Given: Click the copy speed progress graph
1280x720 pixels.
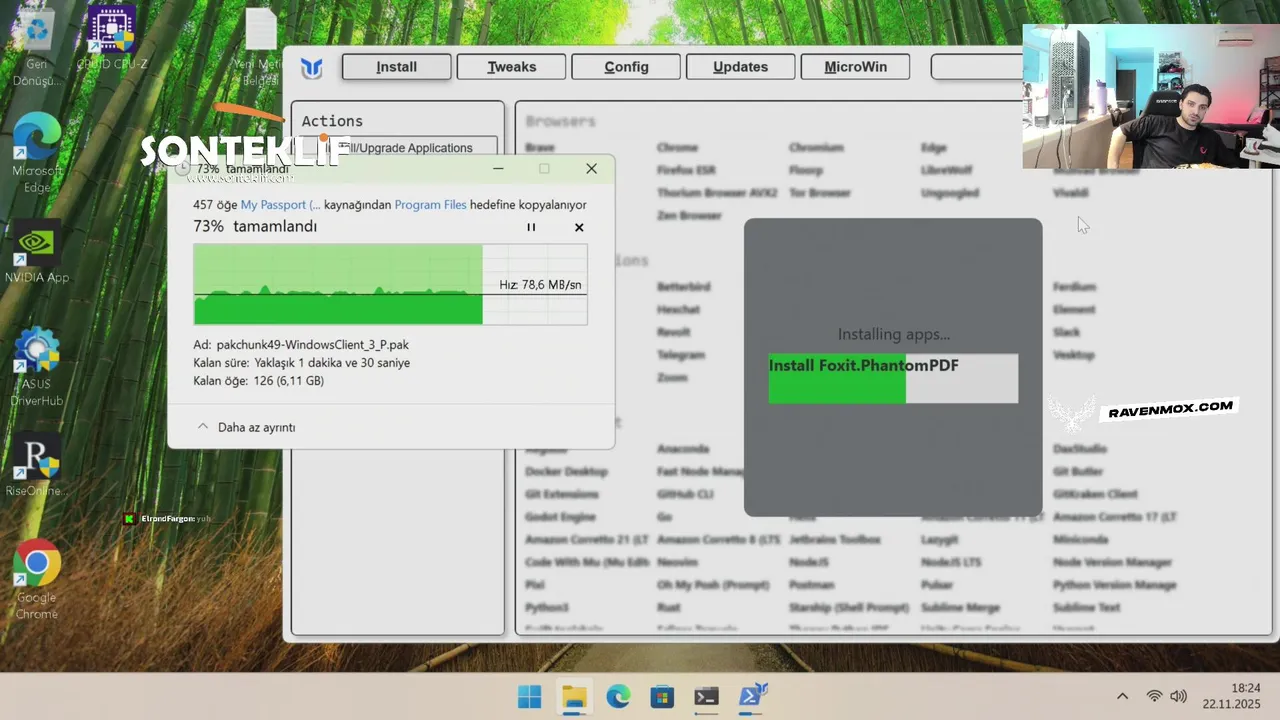Looking at the screenshot, I should pos(390,284).
